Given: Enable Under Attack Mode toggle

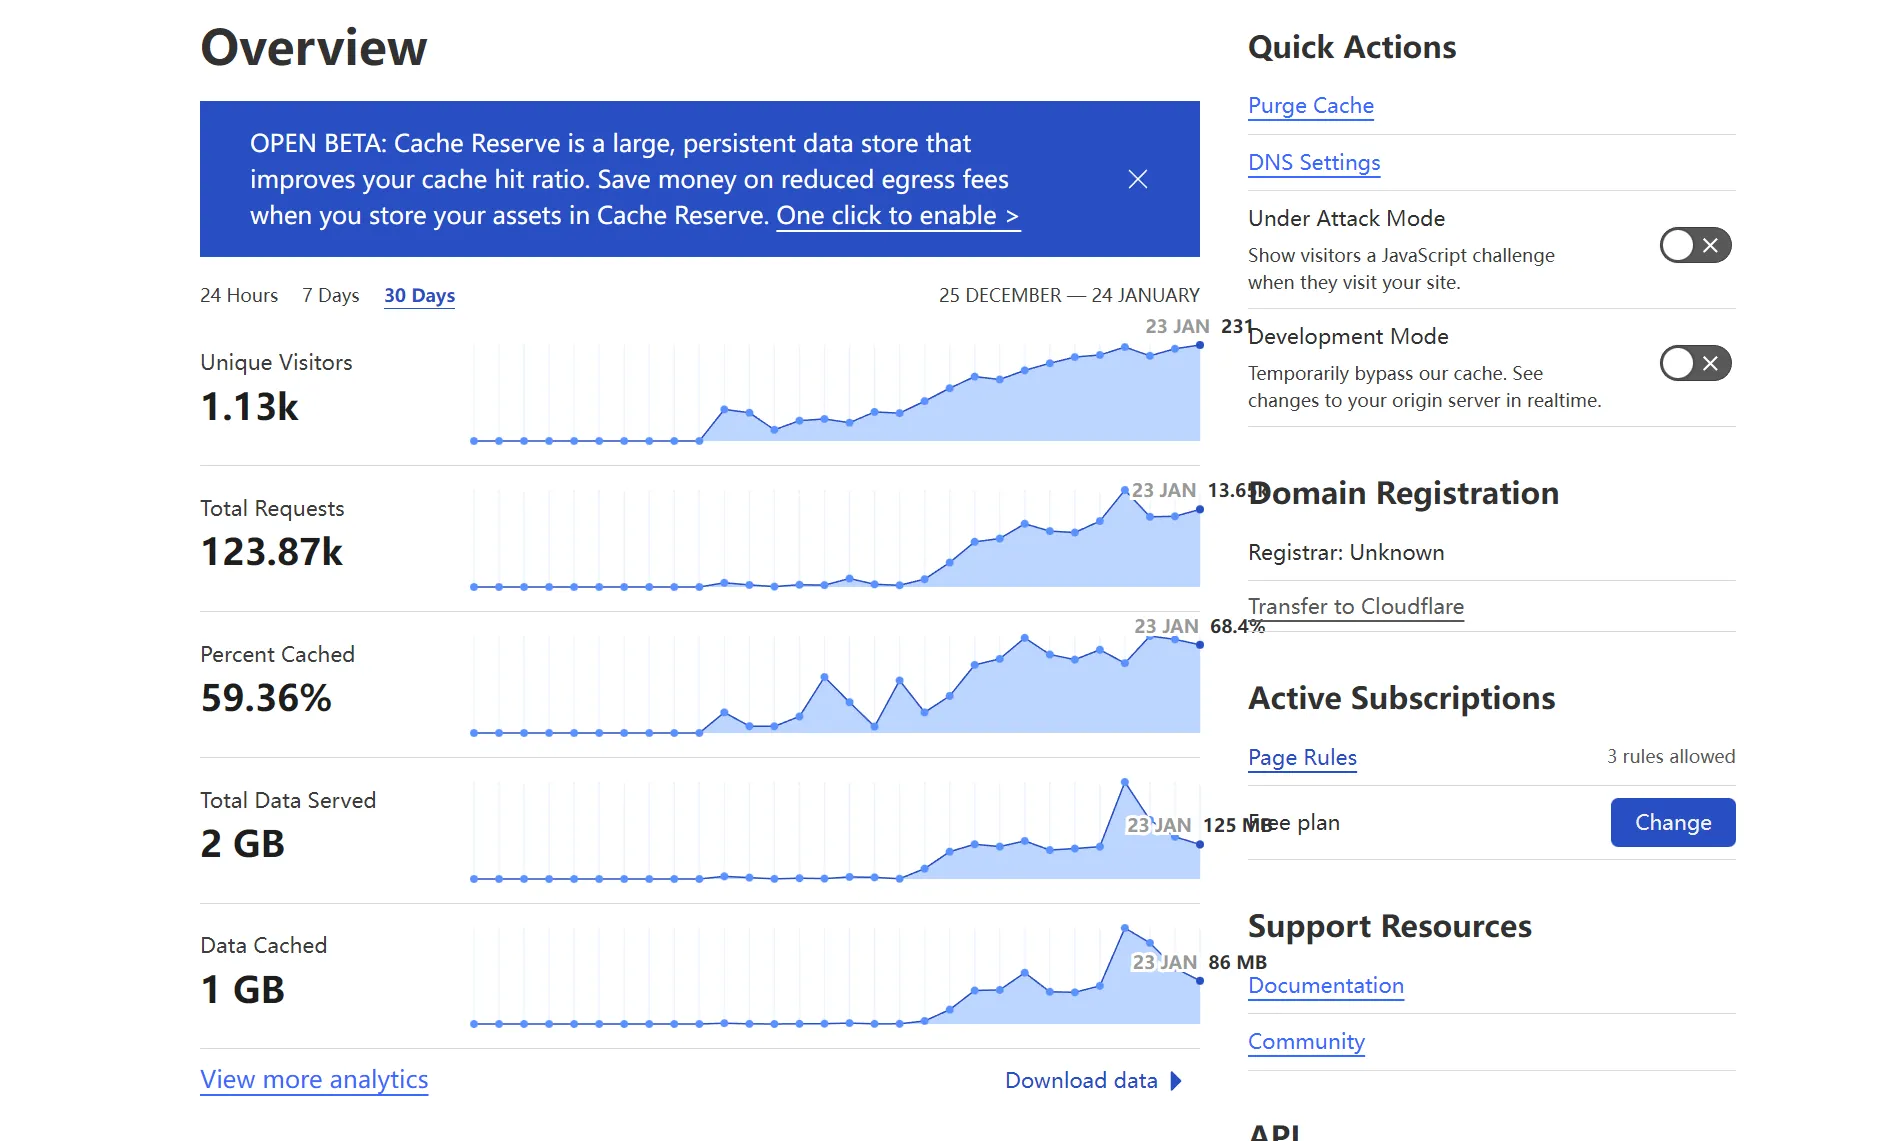Looking at the screenshot, I should pyautogui.click(x=1695, y=245).
